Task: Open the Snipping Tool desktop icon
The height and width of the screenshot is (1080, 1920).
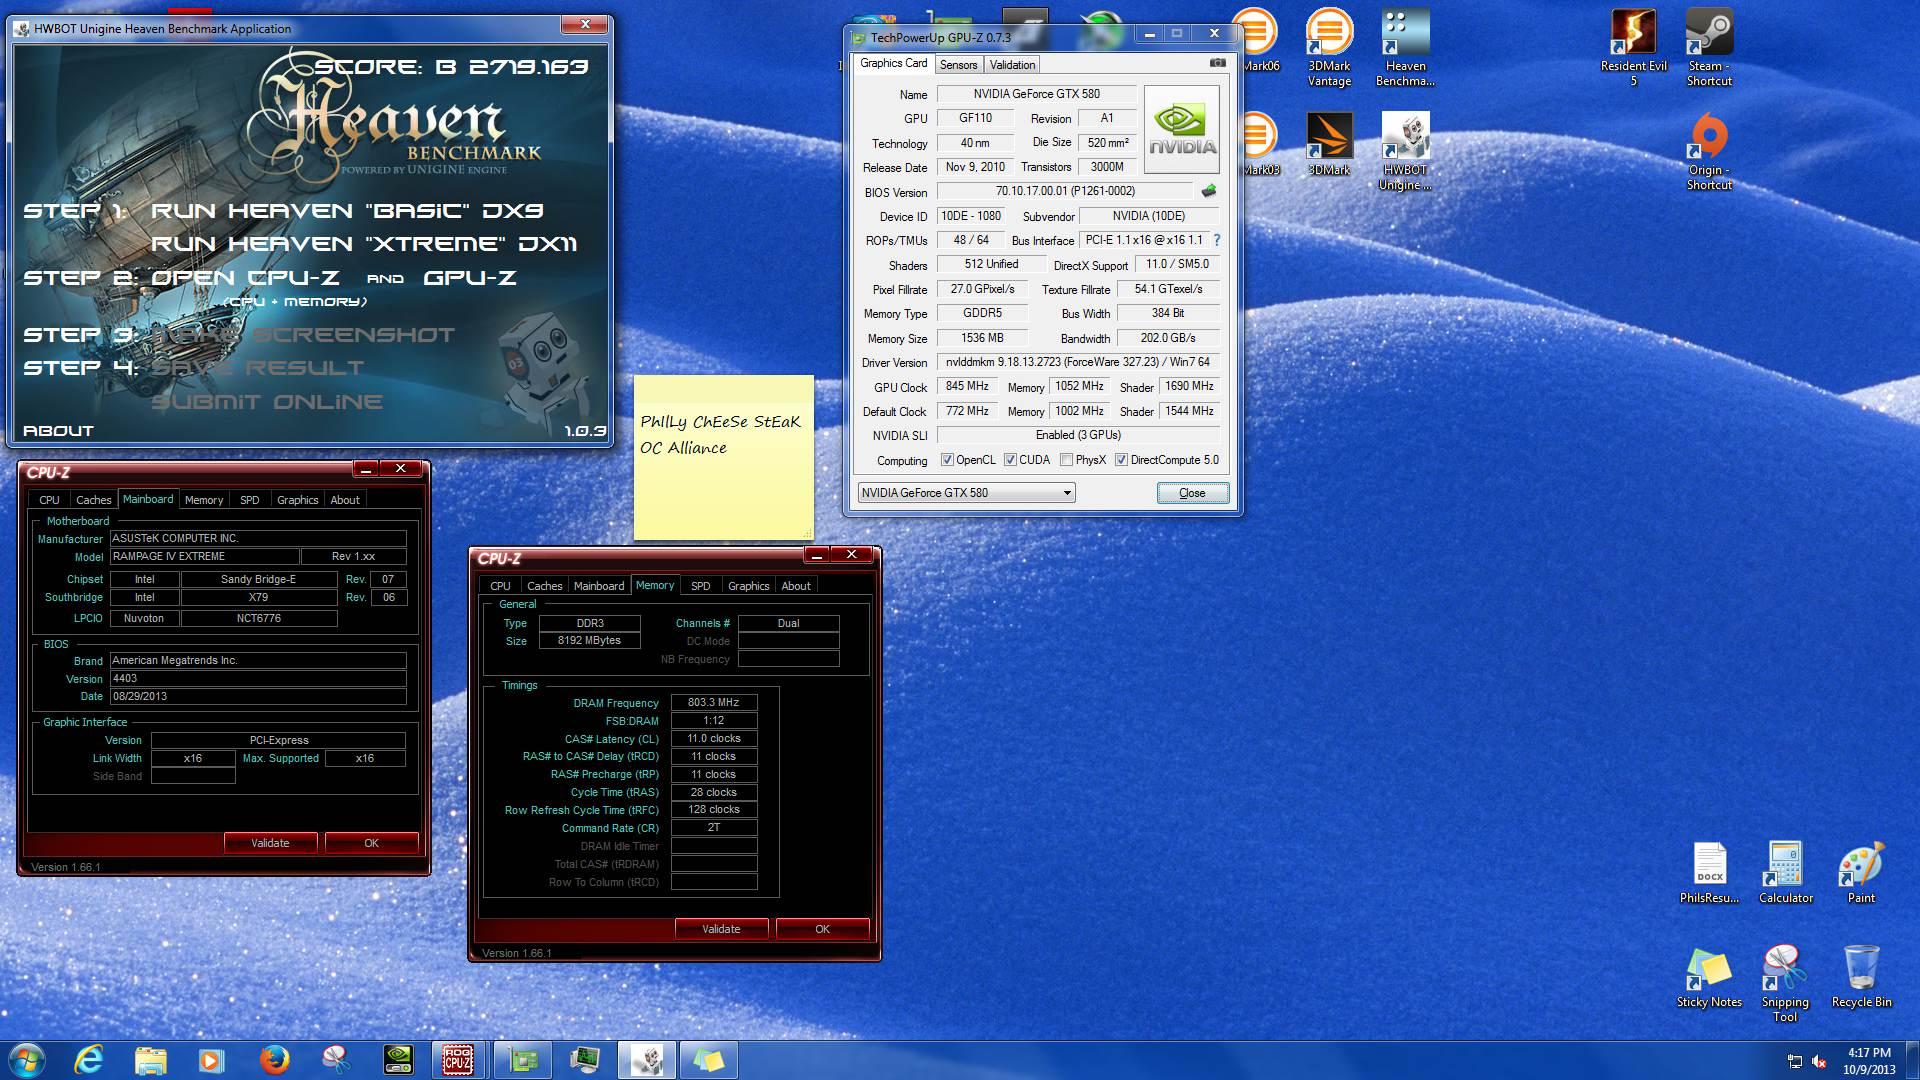Action: (x=1785, y=984)
